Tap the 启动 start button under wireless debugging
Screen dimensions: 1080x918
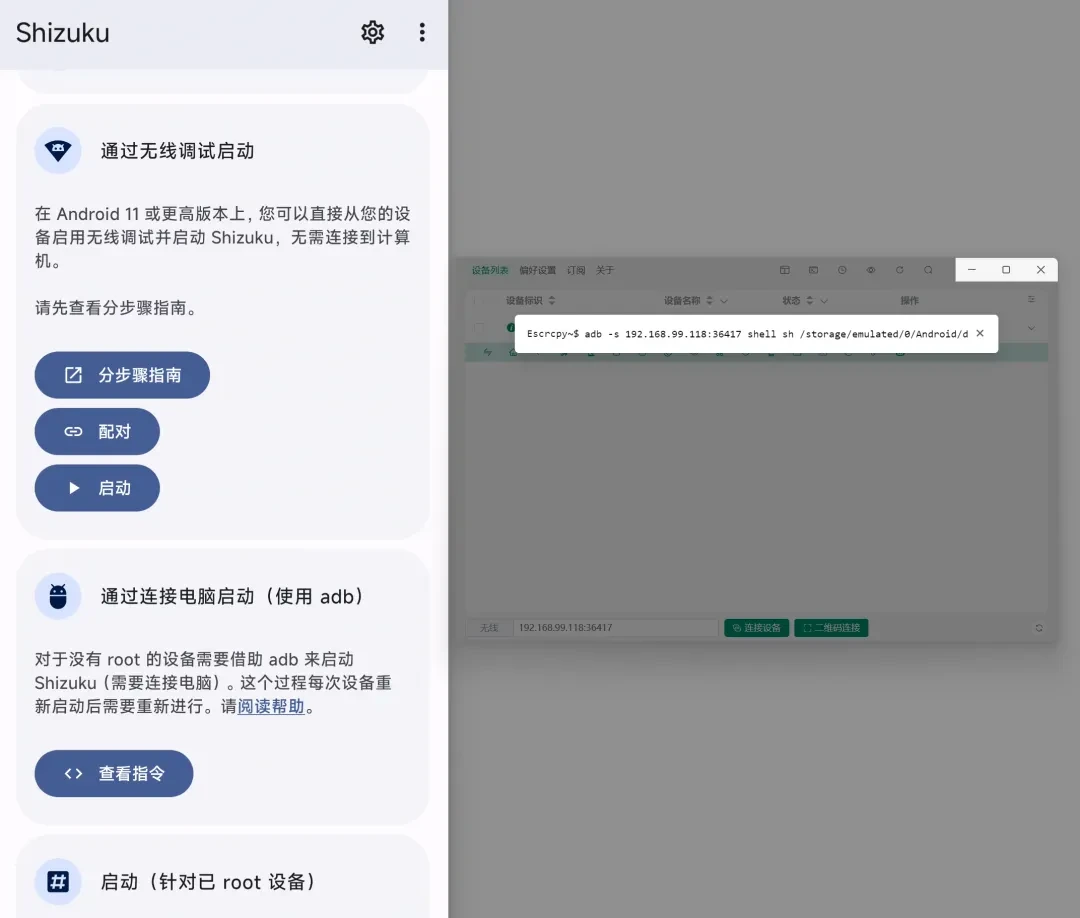point(97,488)
